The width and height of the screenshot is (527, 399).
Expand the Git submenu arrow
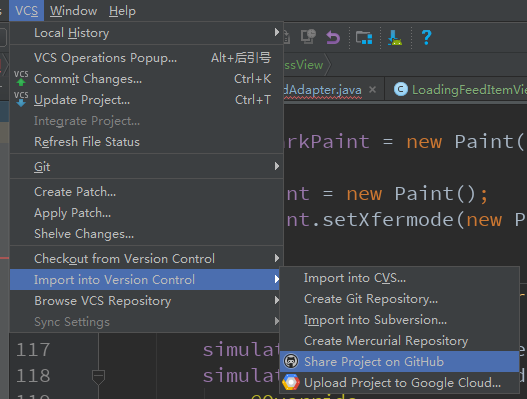(x=277, y=166)
